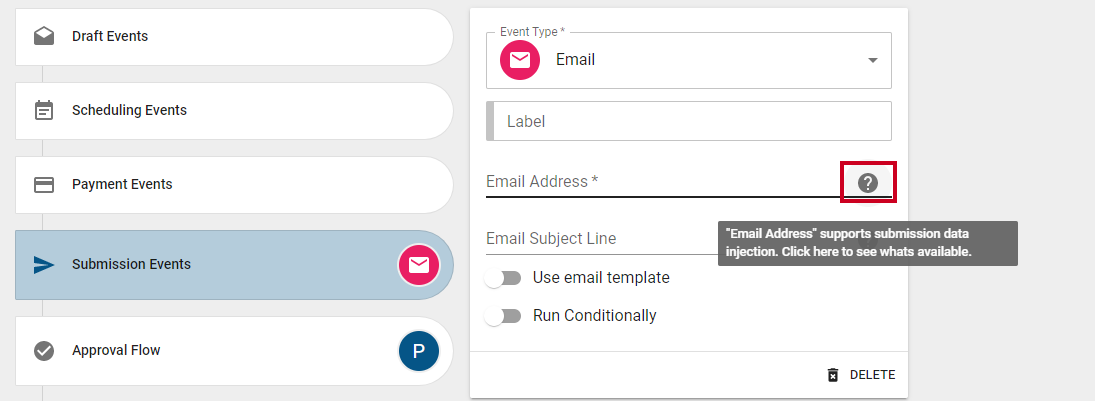Select Scheduling Events in the sidebar
The height and width of the screenshot is (401, 1095).
point(234,110)
